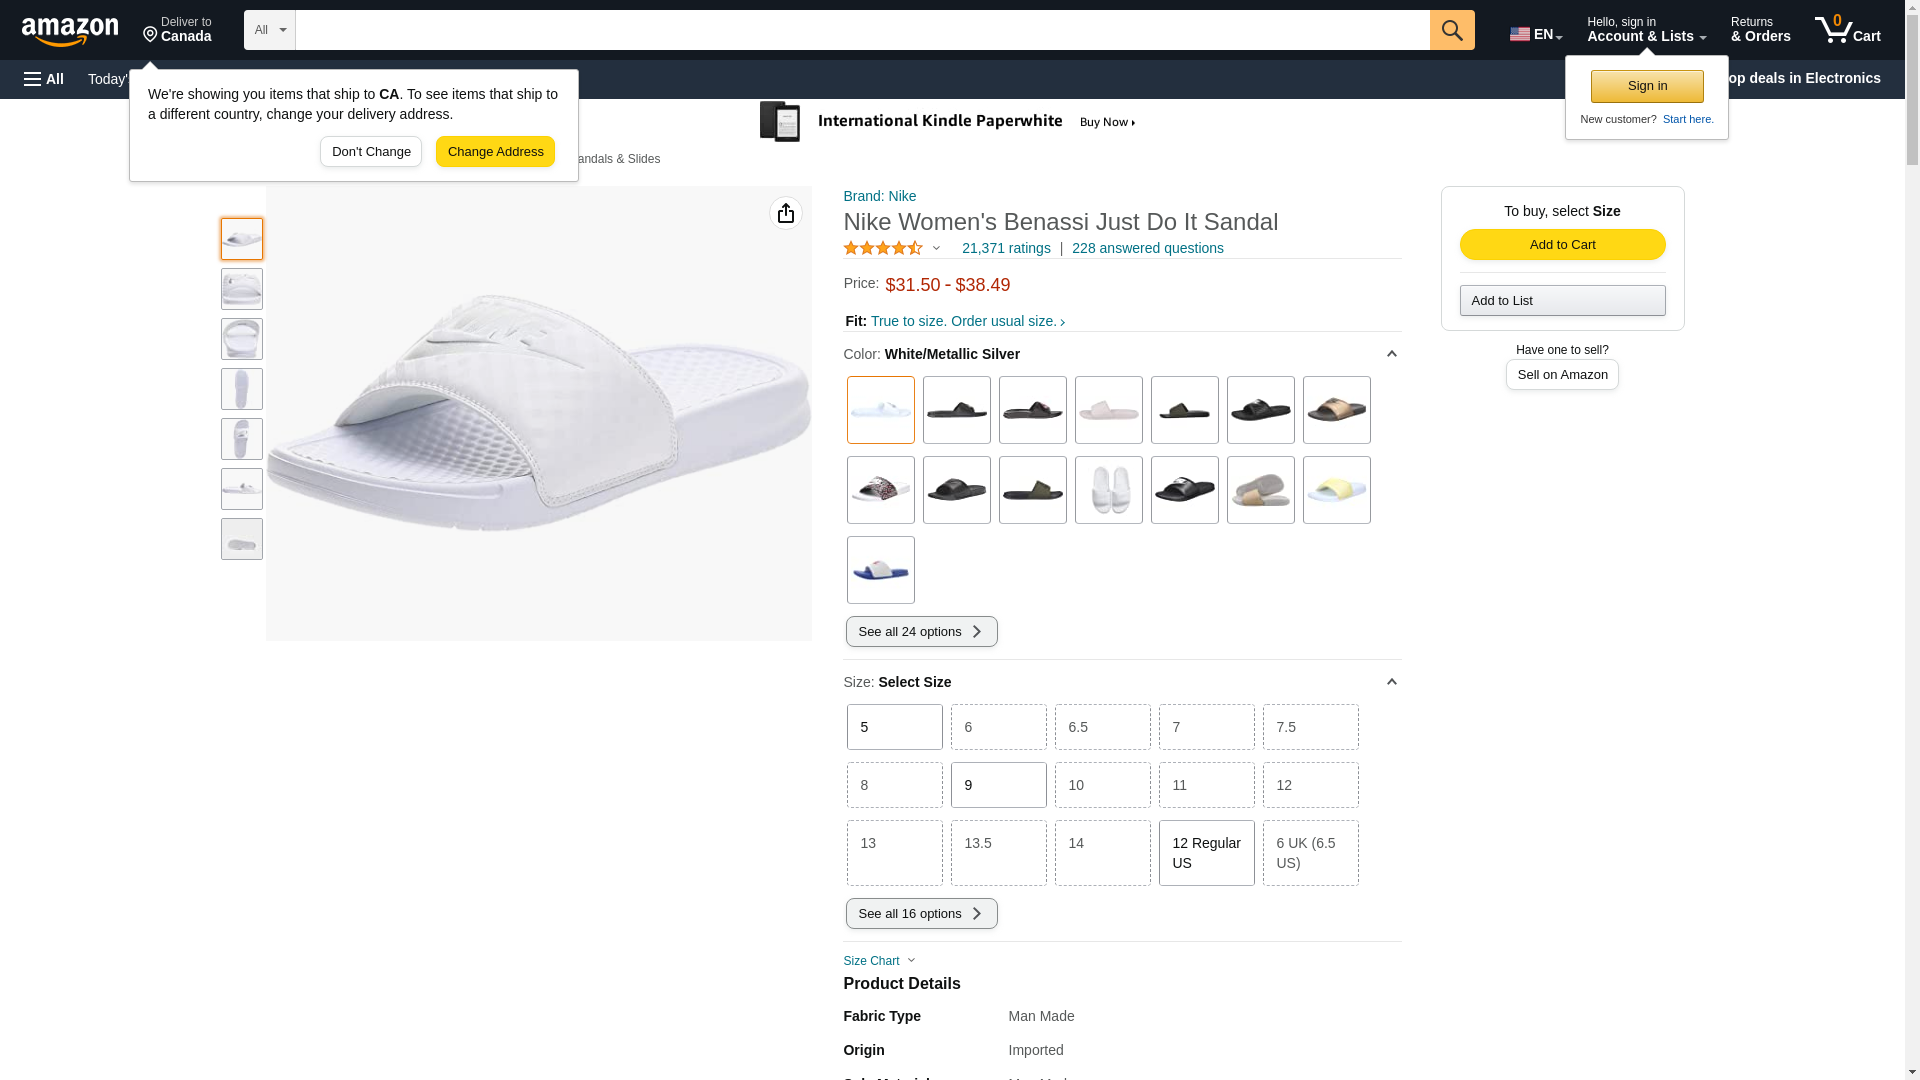Click the search magnifier Go button
The width and height of the screenshot is (1920, 1080).
(x=1451, y=30)
